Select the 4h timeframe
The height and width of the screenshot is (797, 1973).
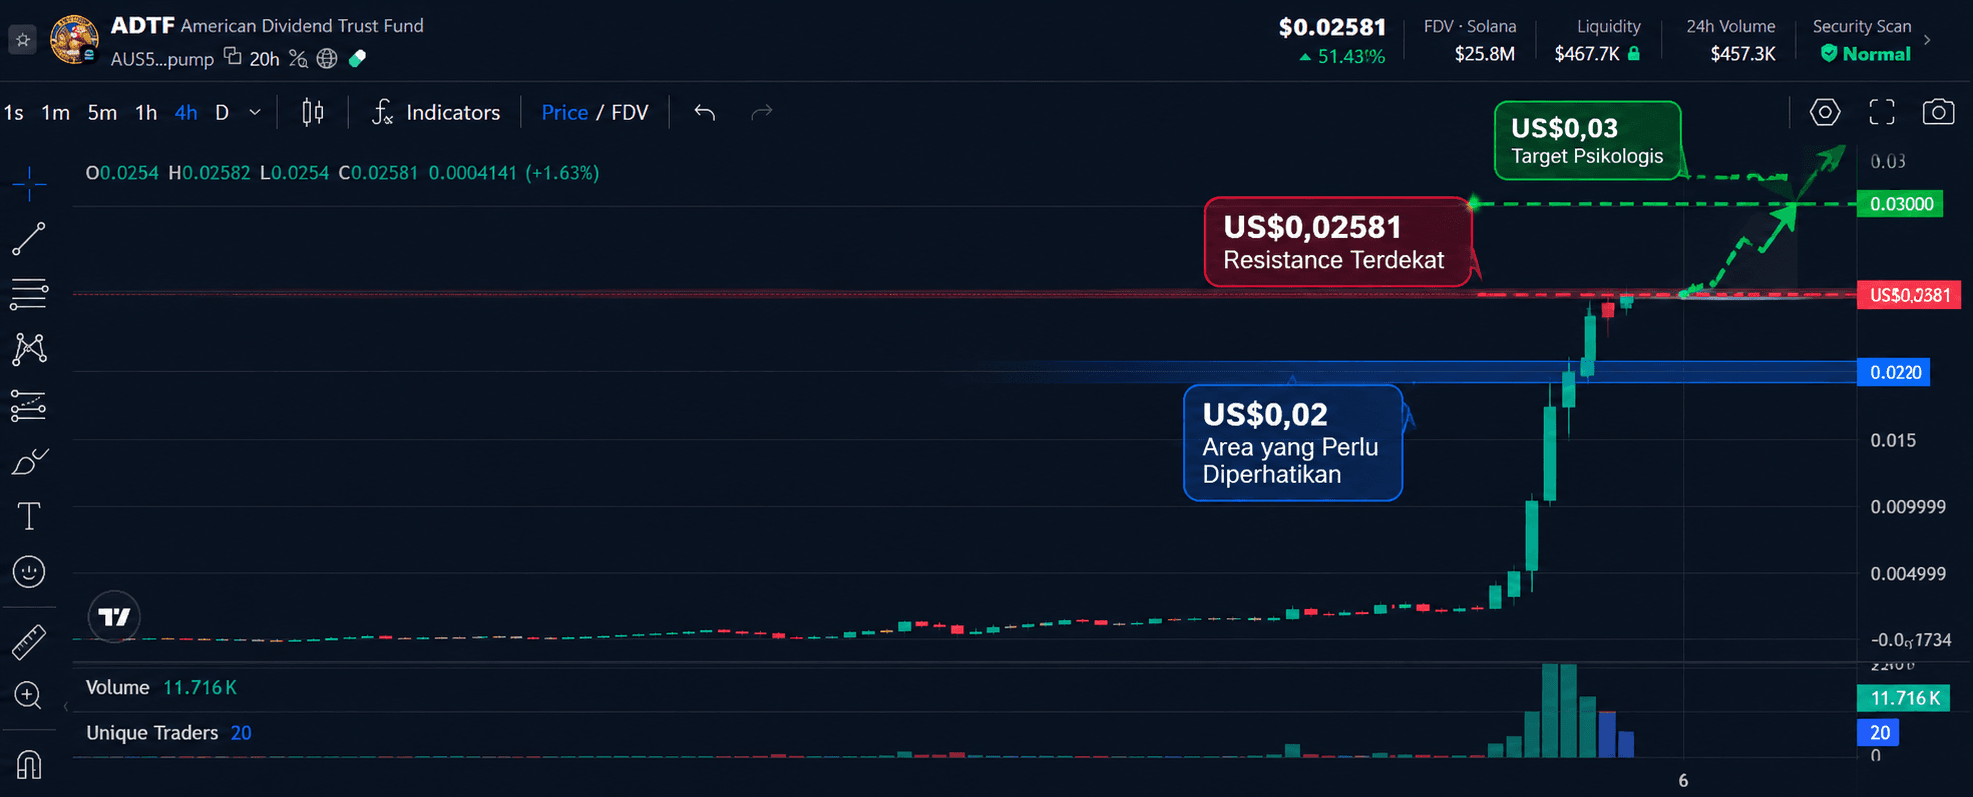click(x=186, y=112)
